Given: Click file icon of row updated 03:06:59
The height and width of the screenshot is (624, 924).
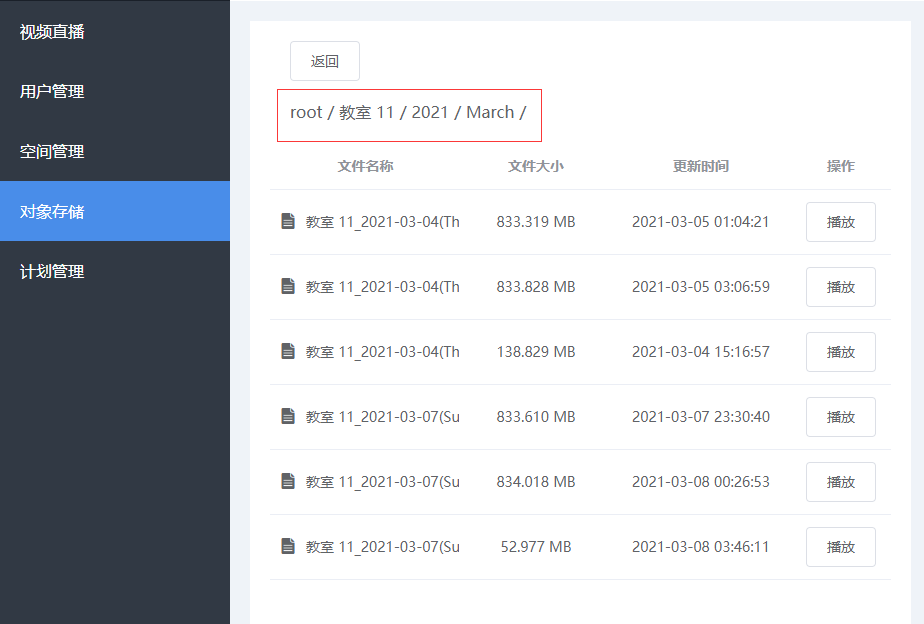Looking at the screenshot, I should [288, 286].
